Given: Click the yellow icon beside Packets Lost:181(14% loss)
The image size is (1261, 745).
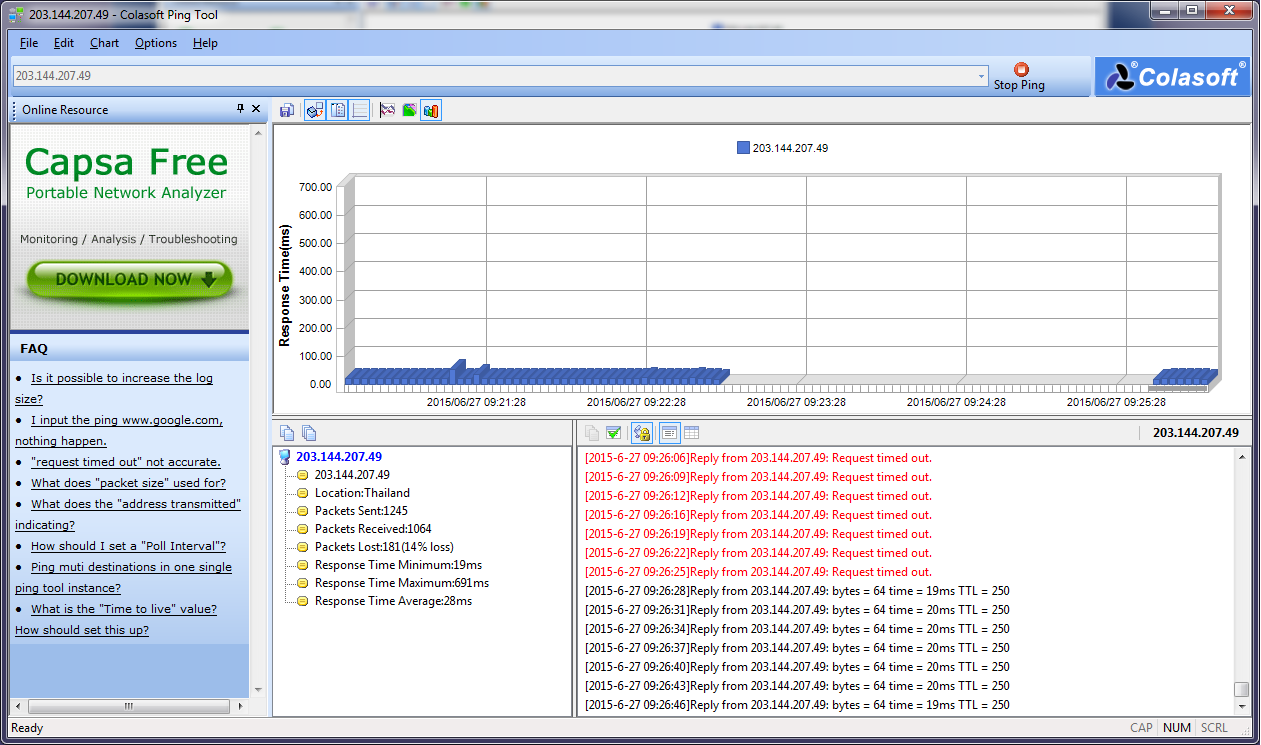Looking at the screenshot, I should (x=303, y=547).
